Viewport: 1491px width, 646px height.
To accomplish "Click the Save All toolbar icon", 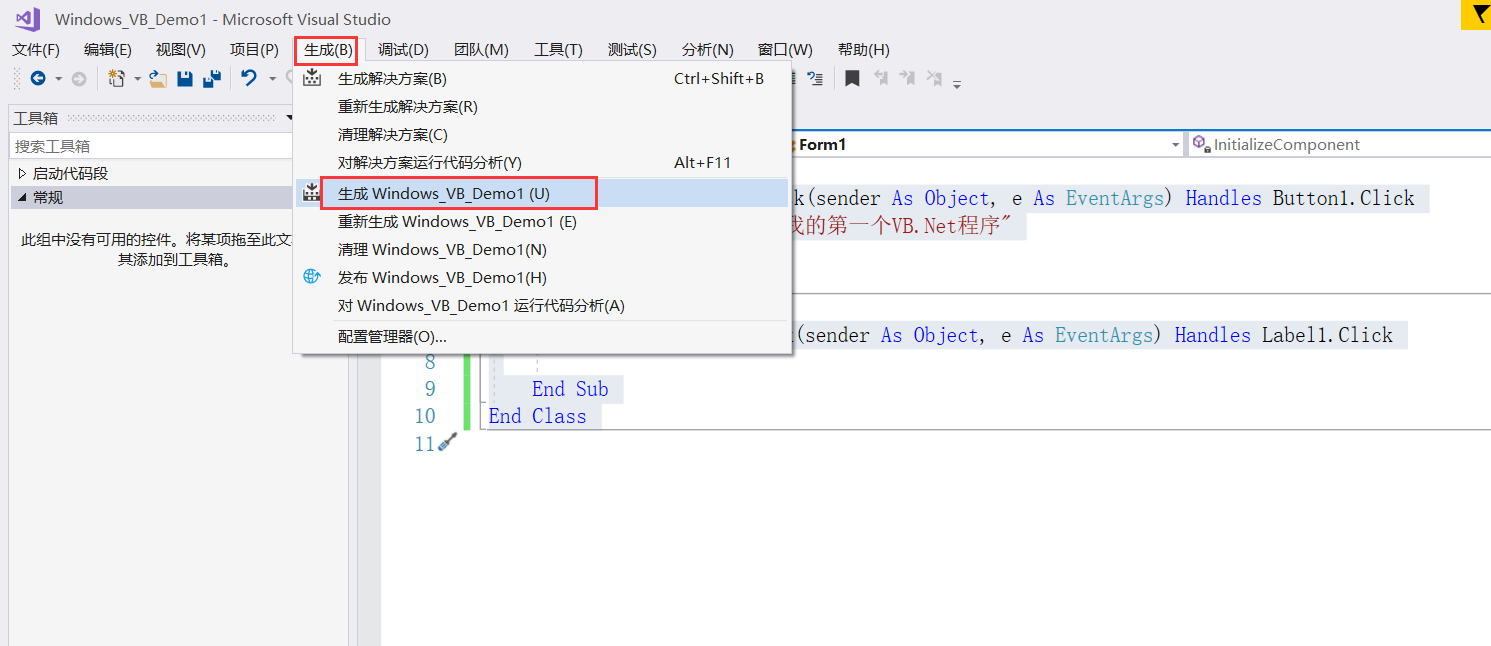I will 211,78.
